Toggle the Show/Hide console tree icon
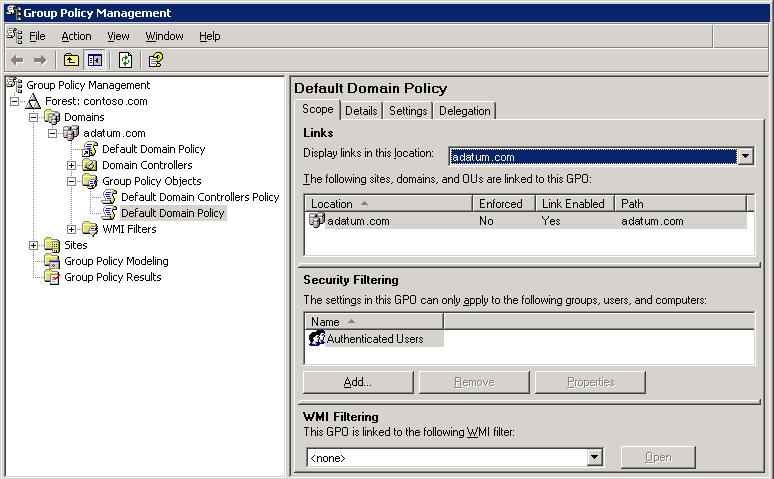The width and height of the screenshot is (774, 479). click(95, 60)
